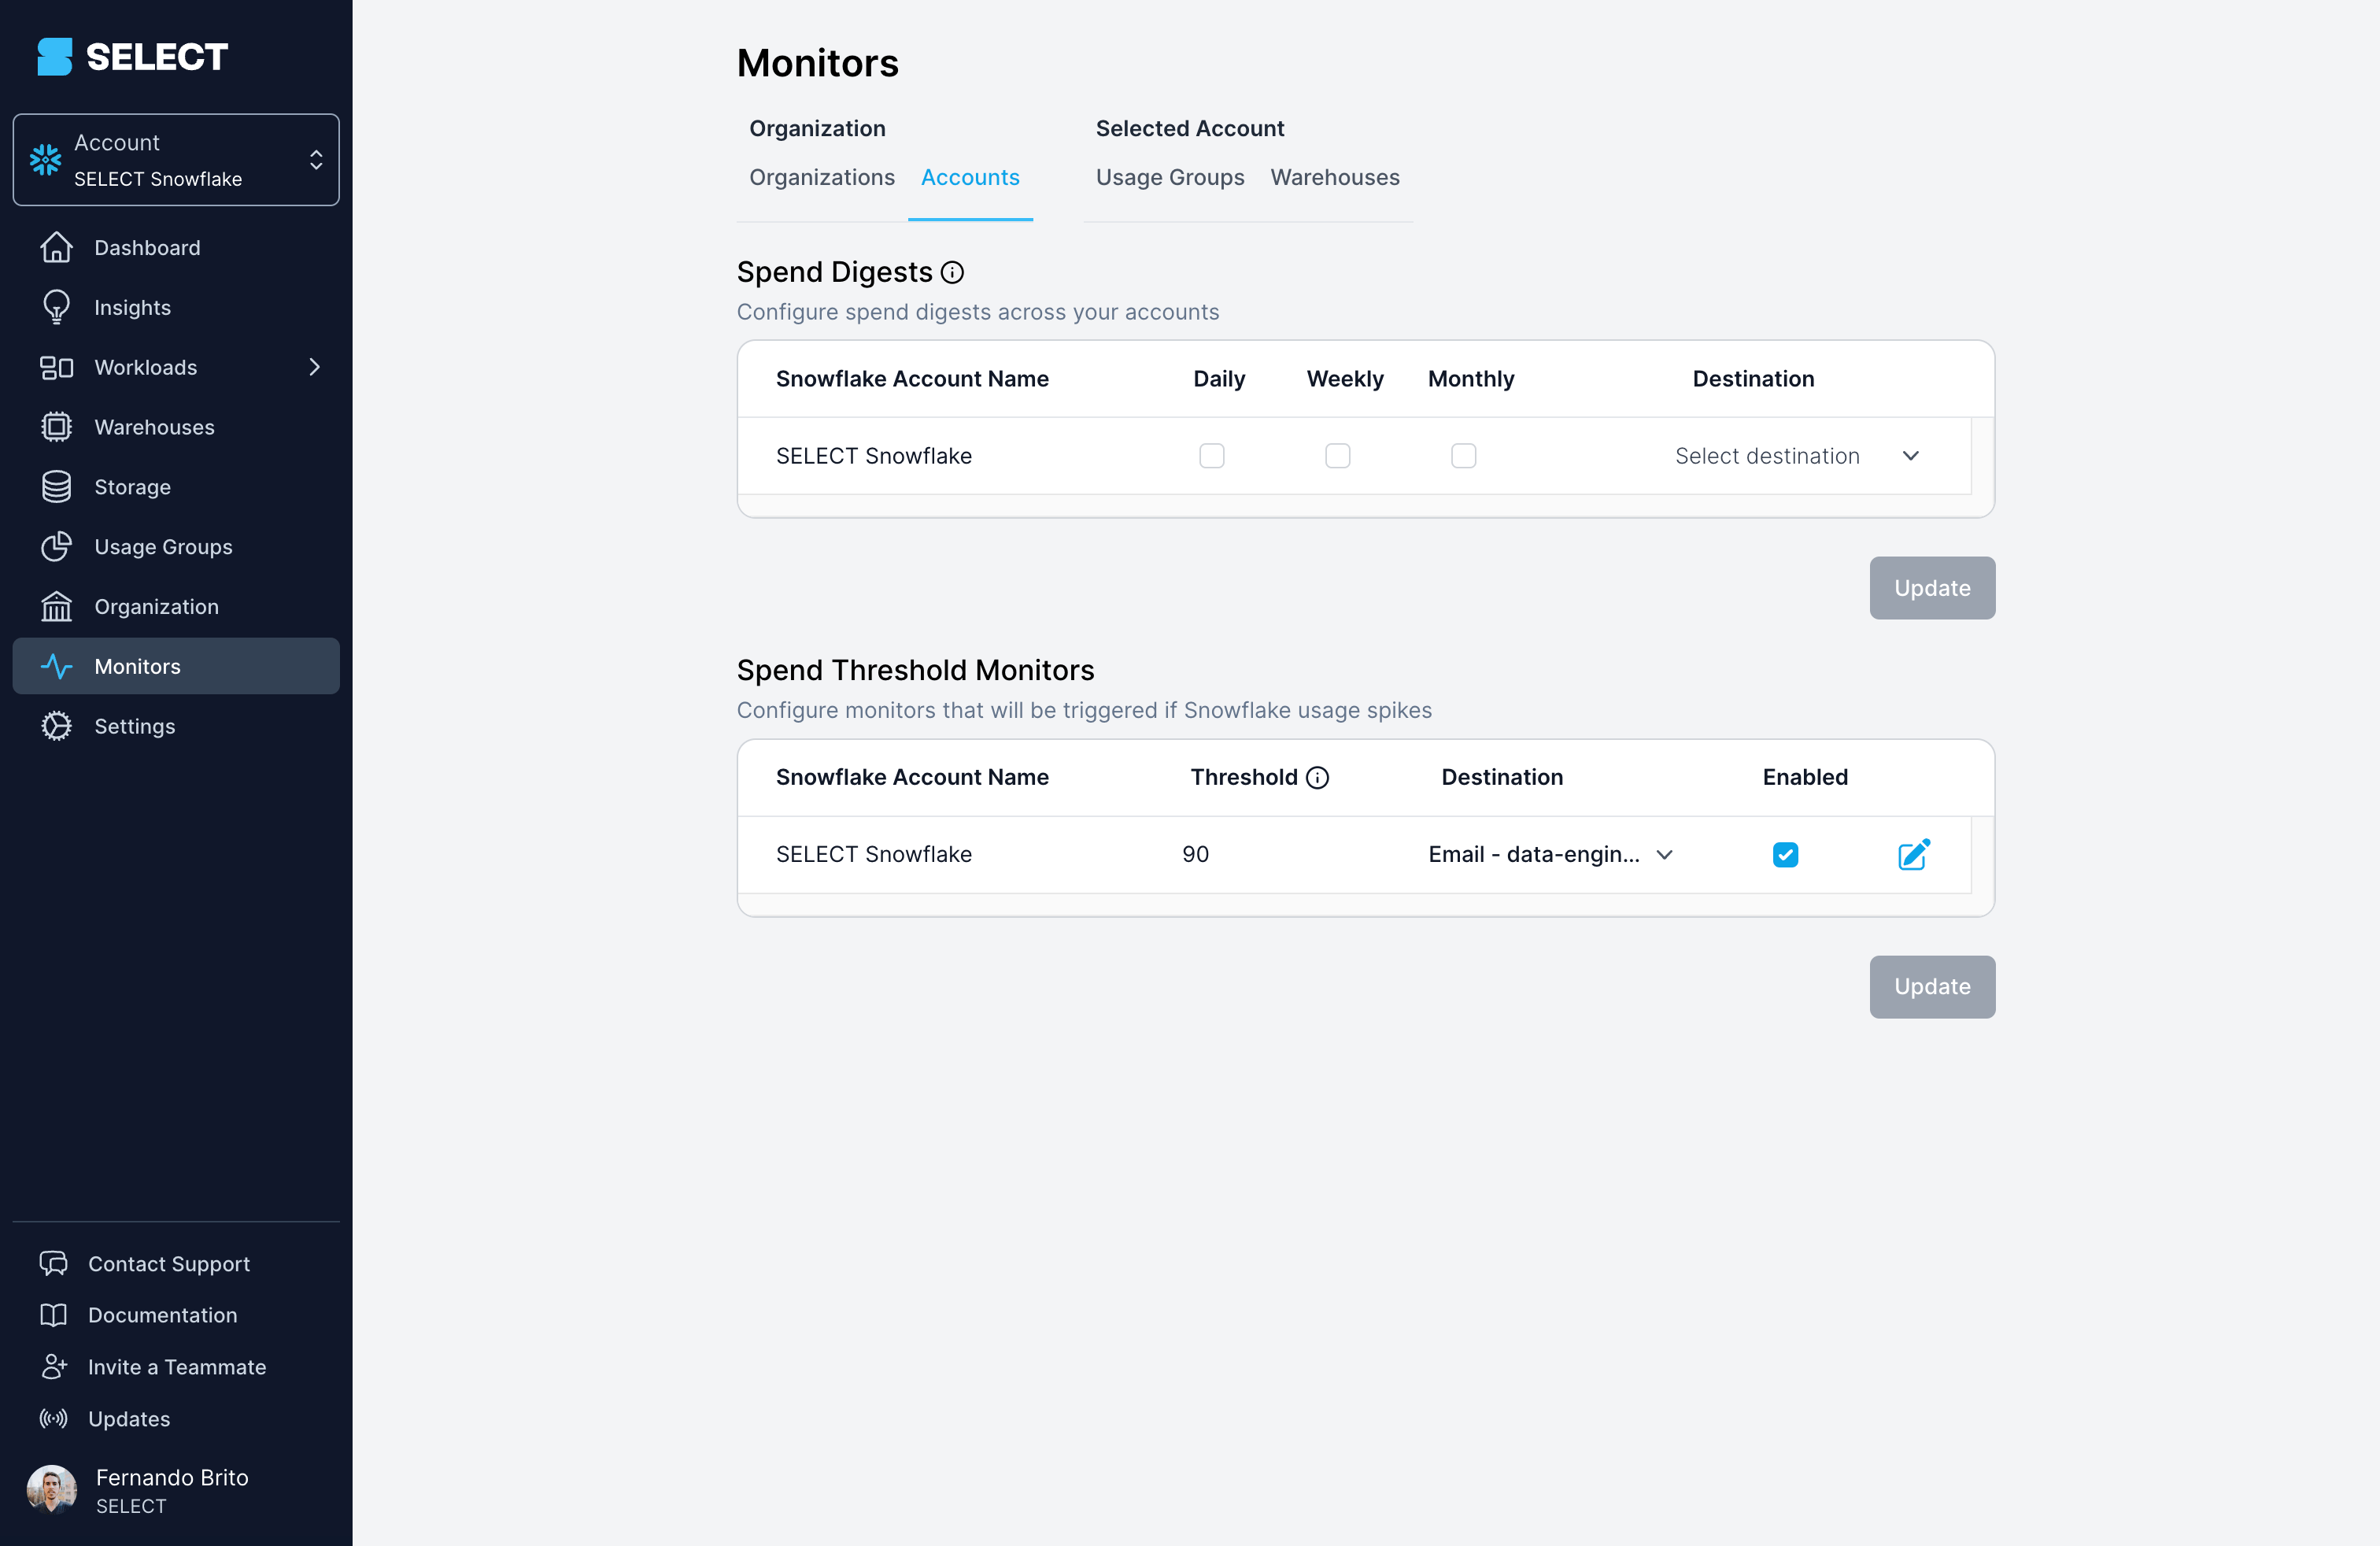Screen dimensions: 2380x1546
Task: Open the Account switcher dropdown
Action: (176, 160)
